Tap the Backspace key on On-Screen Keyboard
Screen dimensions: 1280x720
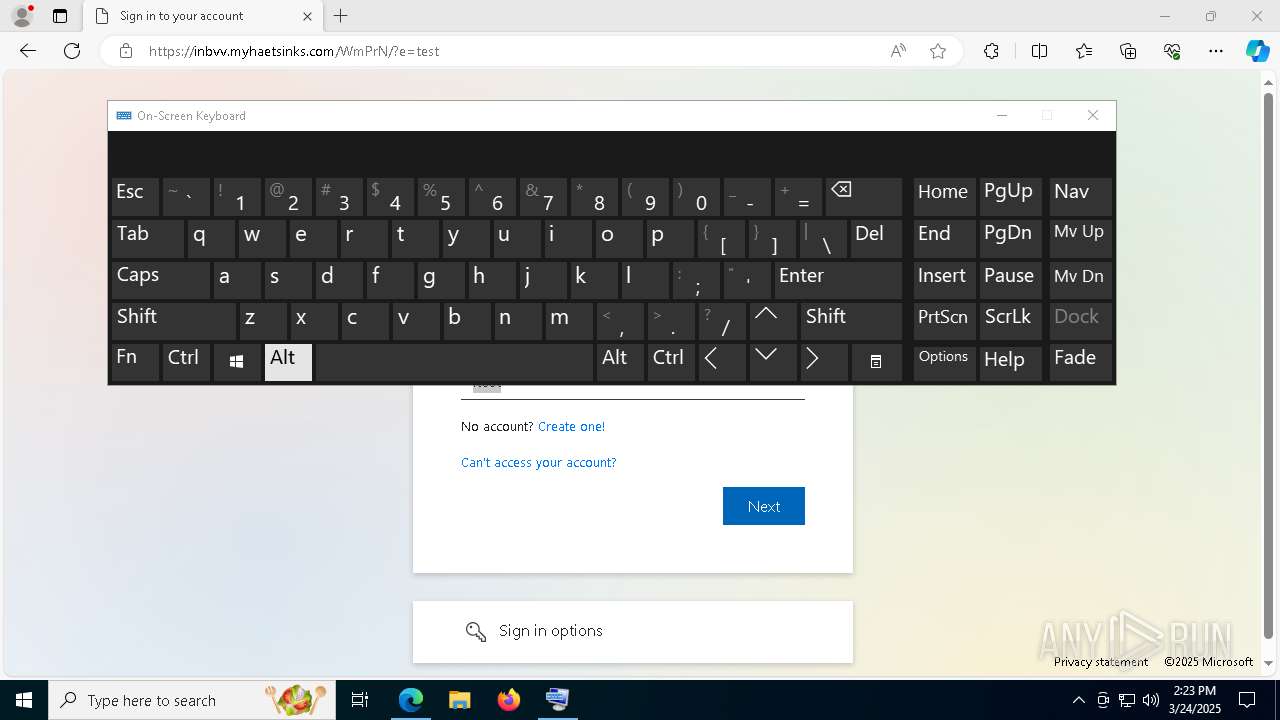tap(864, 197)
